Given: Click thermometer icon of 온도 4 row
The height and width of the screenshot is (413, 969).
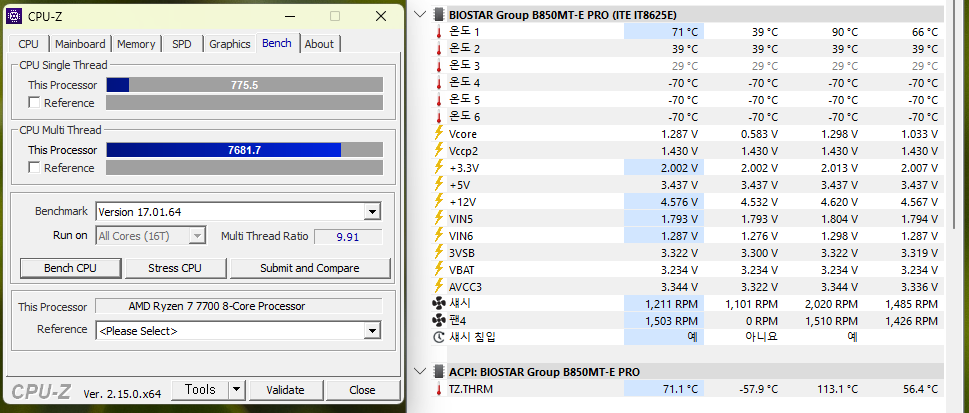Looking at the screenshot, I should 439,83.
